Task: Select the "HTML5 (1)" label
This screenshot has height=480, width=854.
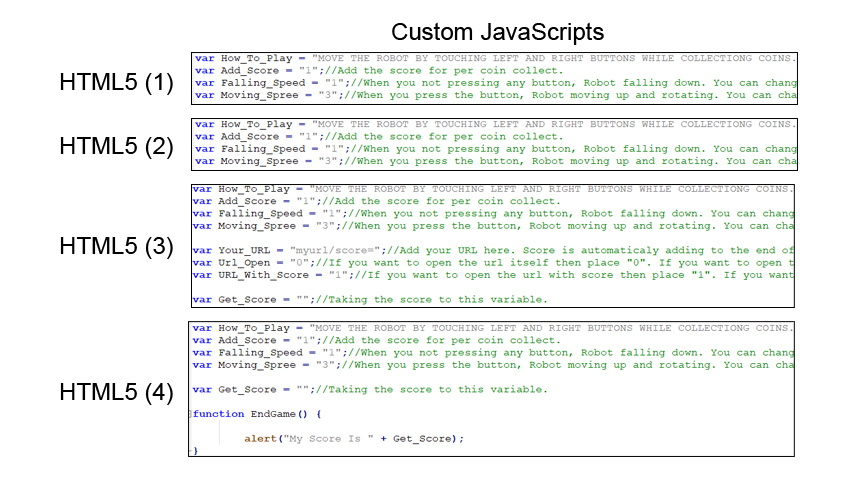Action: 117,82
